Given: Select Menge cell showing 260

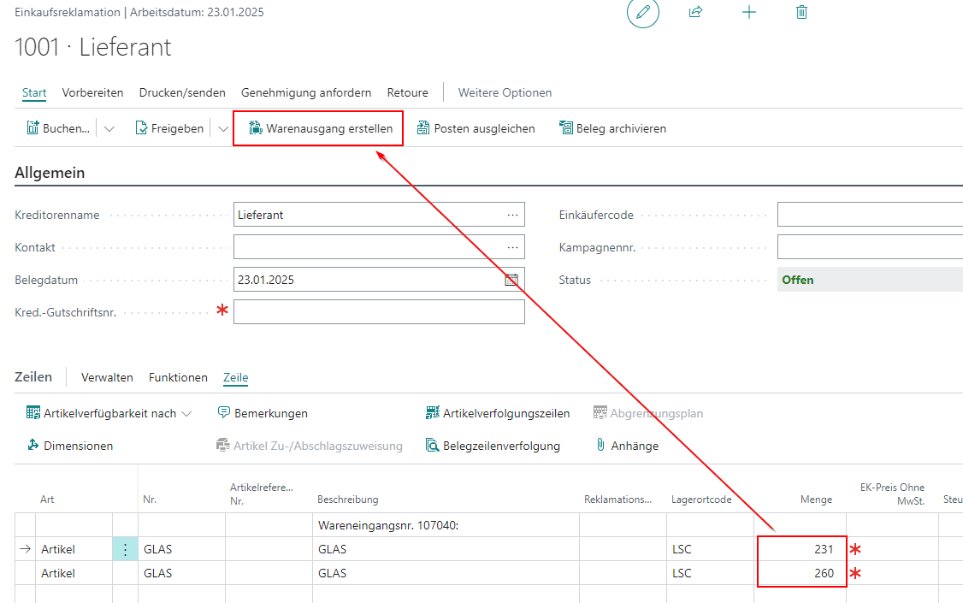Looking at the screenshot, I should tap(800, 573).
